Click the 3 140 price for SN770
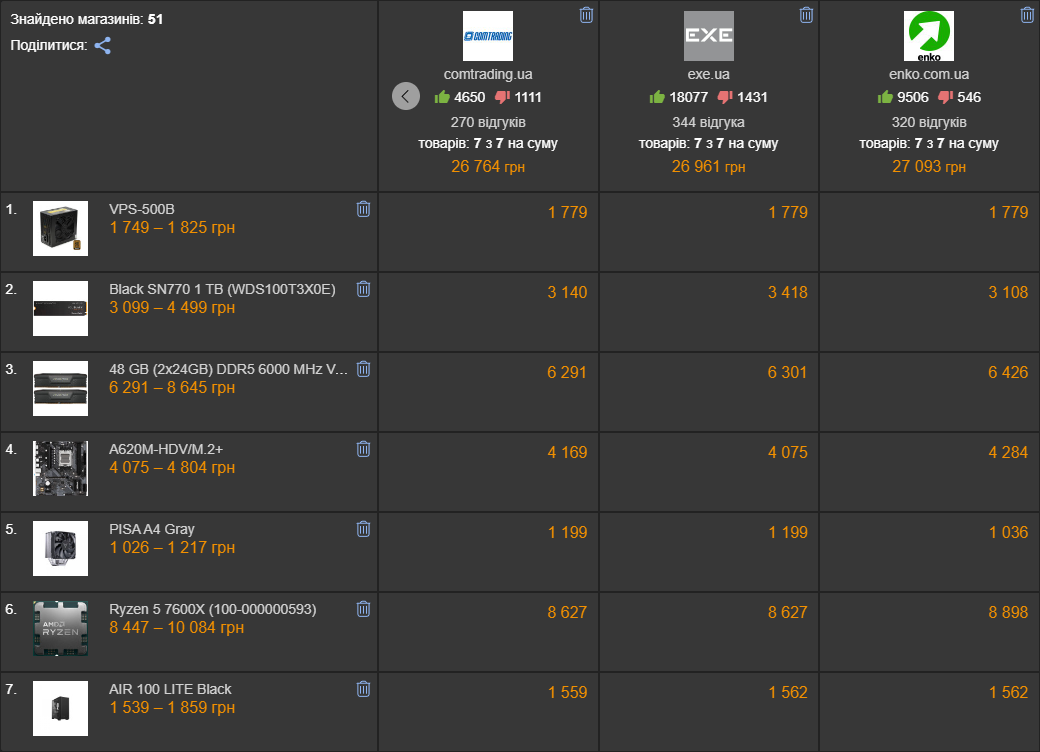This screenshot has height=752, width=1040. [567, 292]
